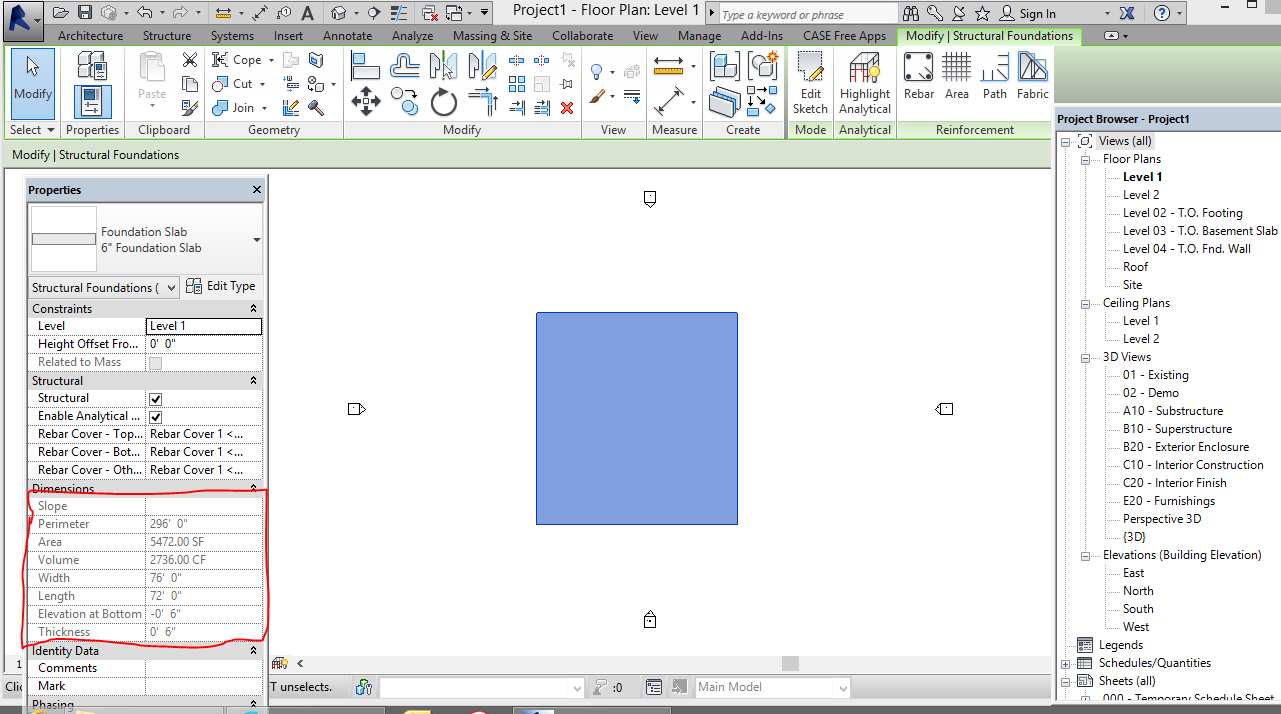
Task: Open the Massing & Site tab
Action: pyautogui.click(x=492, y=35)
